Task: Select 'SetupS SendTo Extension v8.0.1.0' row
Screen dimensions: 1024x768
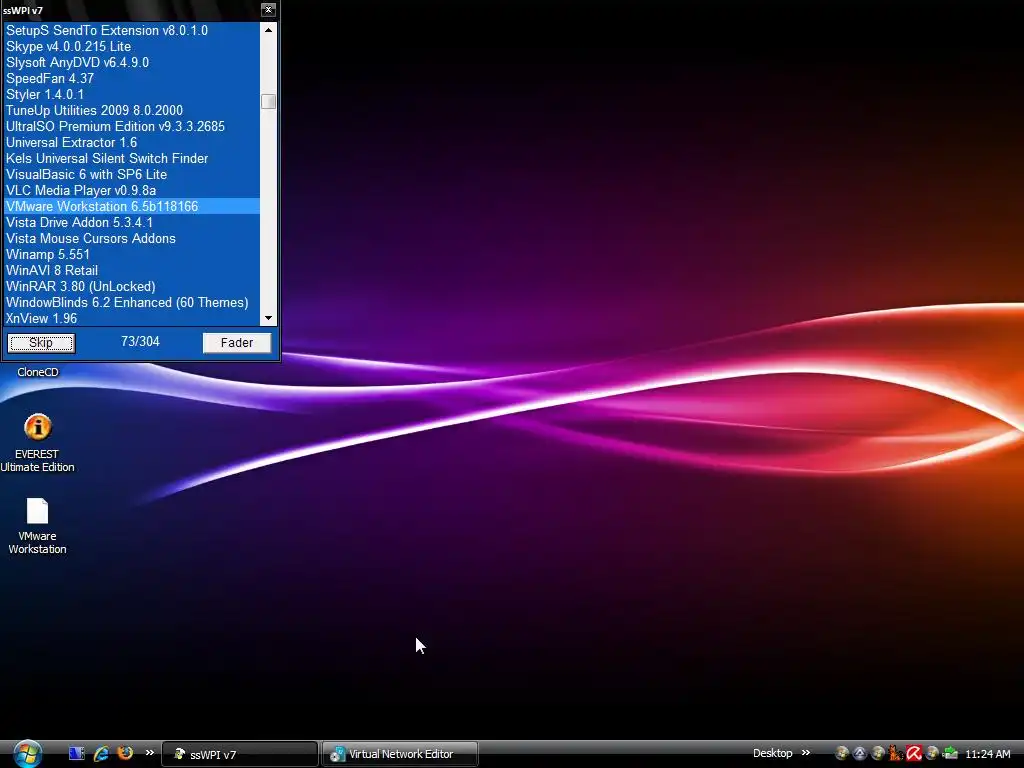Action: pos(132,30)
